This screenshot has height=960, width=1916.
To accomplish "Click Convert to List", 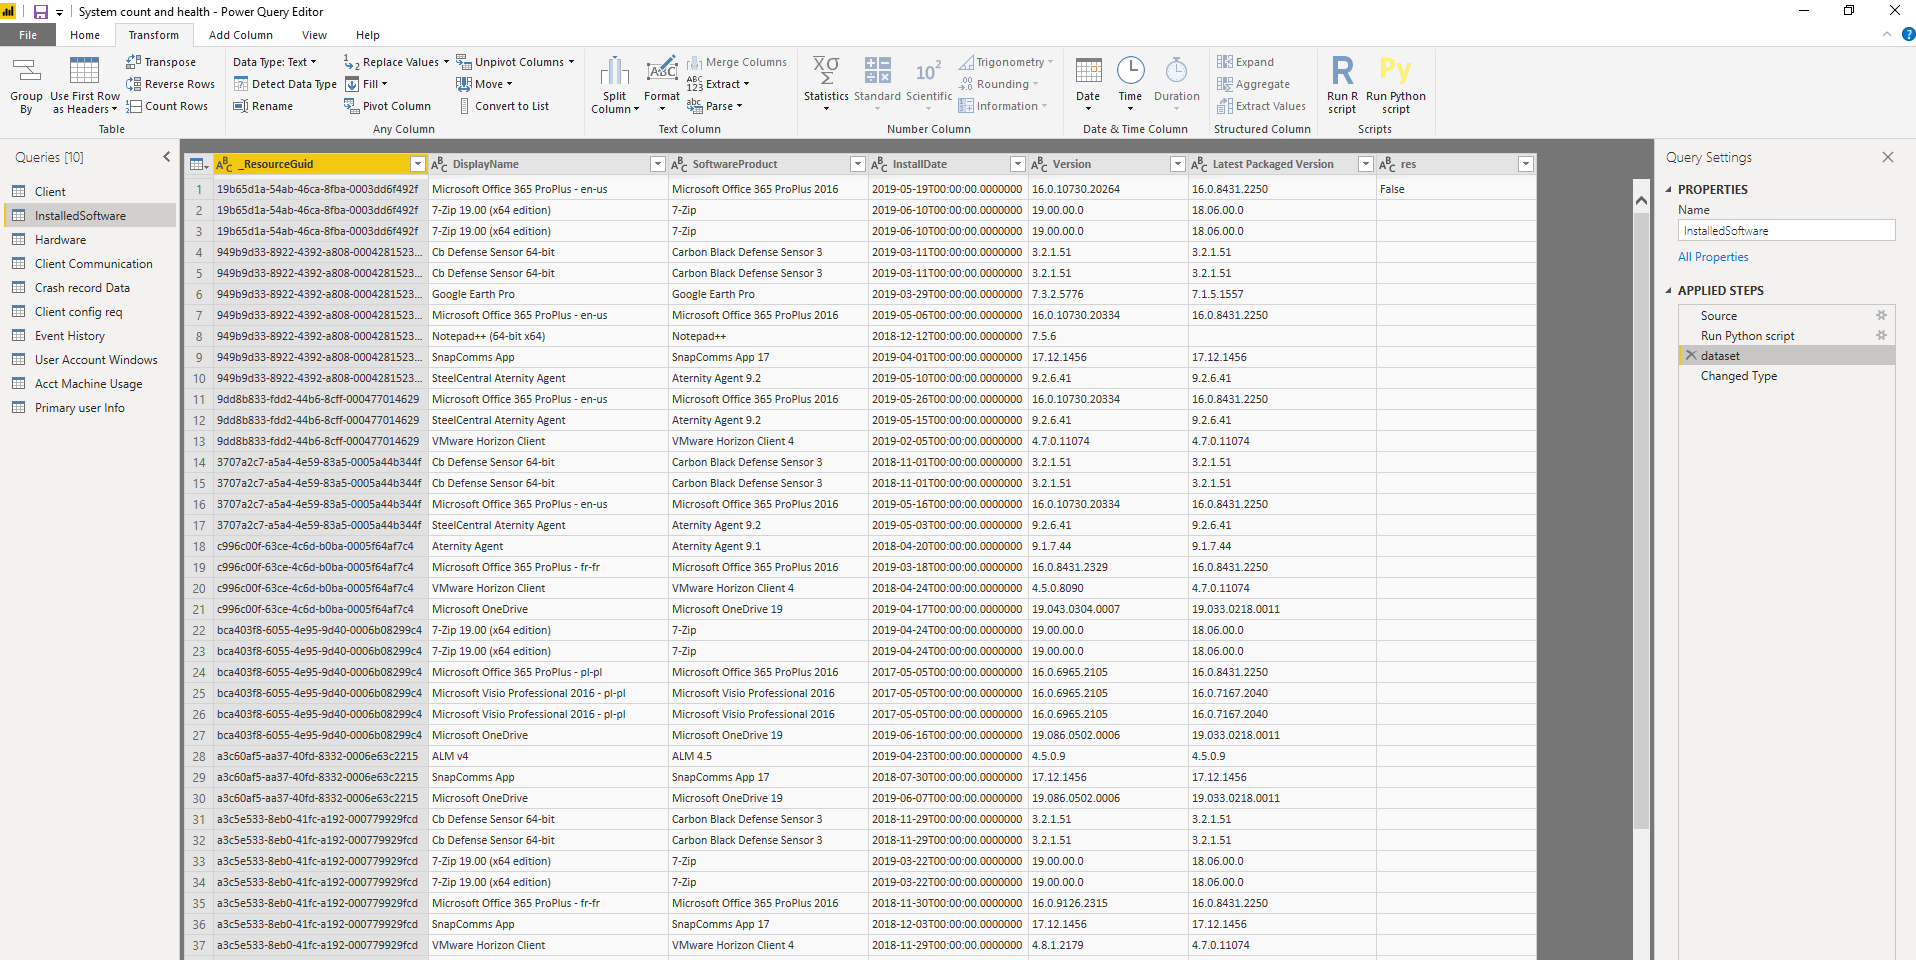I will 503,106.
